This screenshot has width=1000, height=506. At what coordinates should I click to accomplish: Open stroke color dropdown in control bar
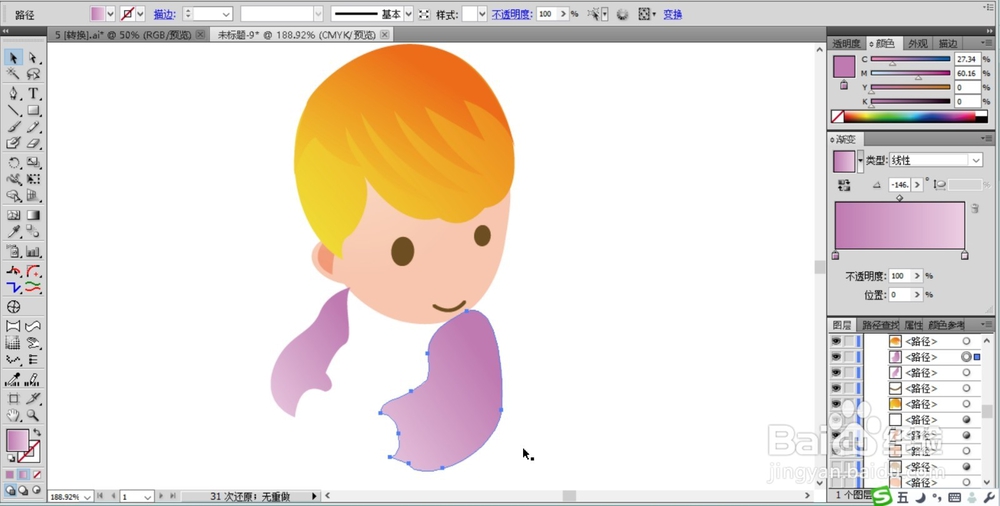click(x=141, y=14)
